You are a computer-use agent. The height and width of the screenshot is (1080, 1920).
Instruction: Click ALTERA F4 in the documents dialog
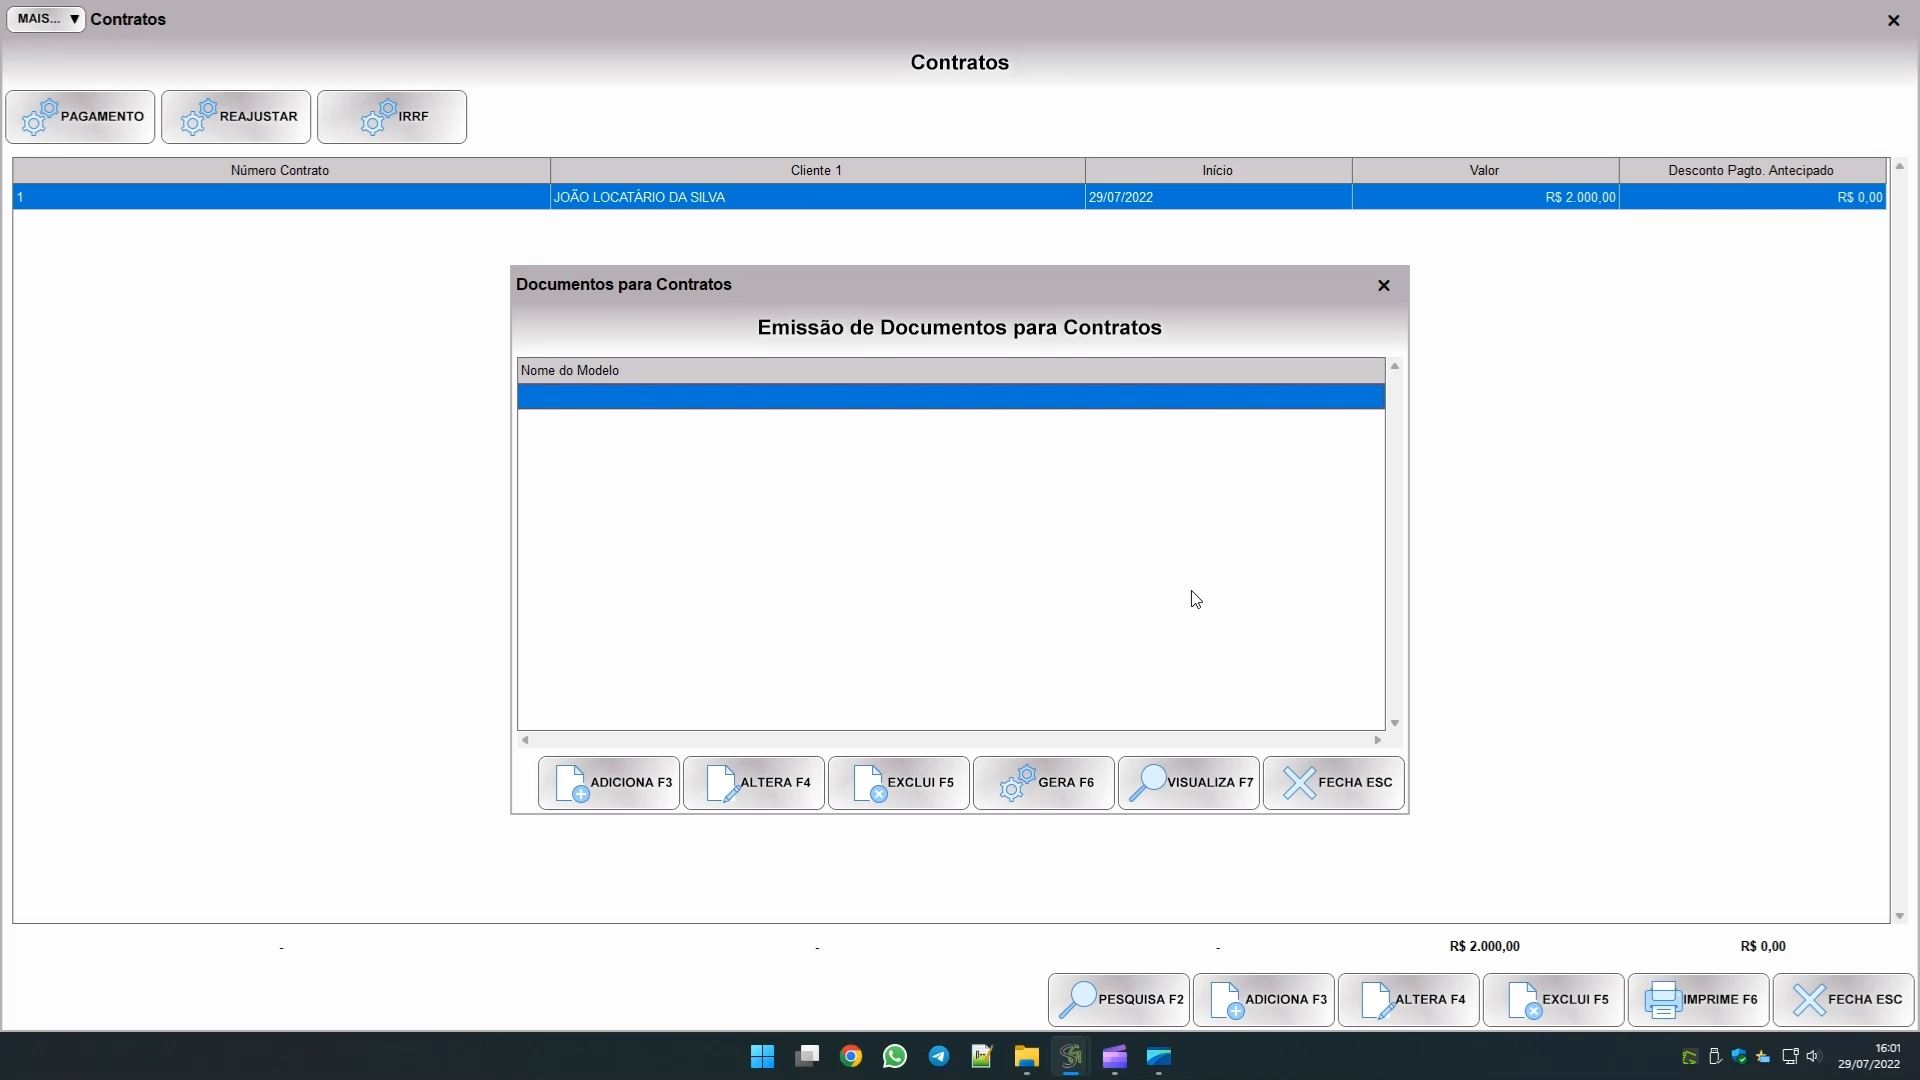(x=753, y=783)
